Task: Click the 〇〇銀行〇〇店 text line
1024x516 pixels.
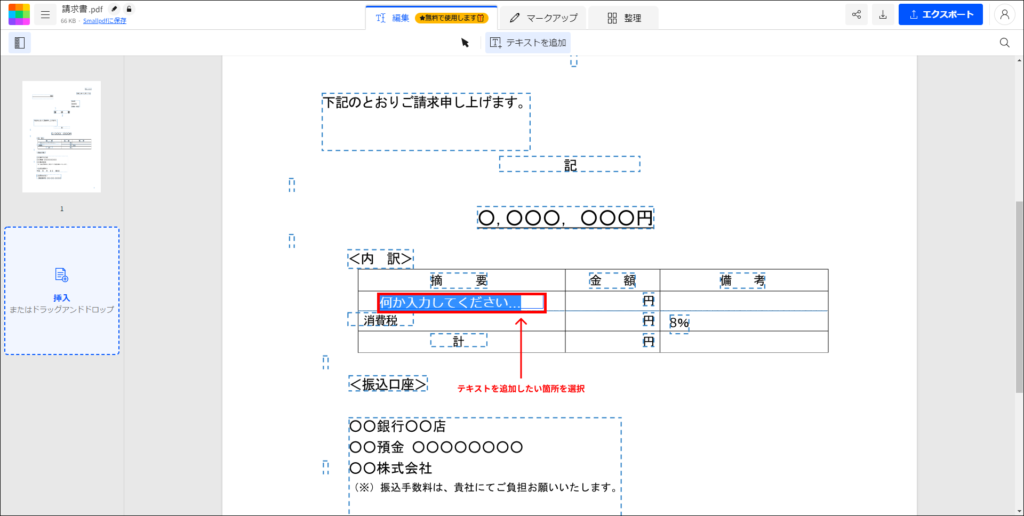Action: click(x=398, y=427)
